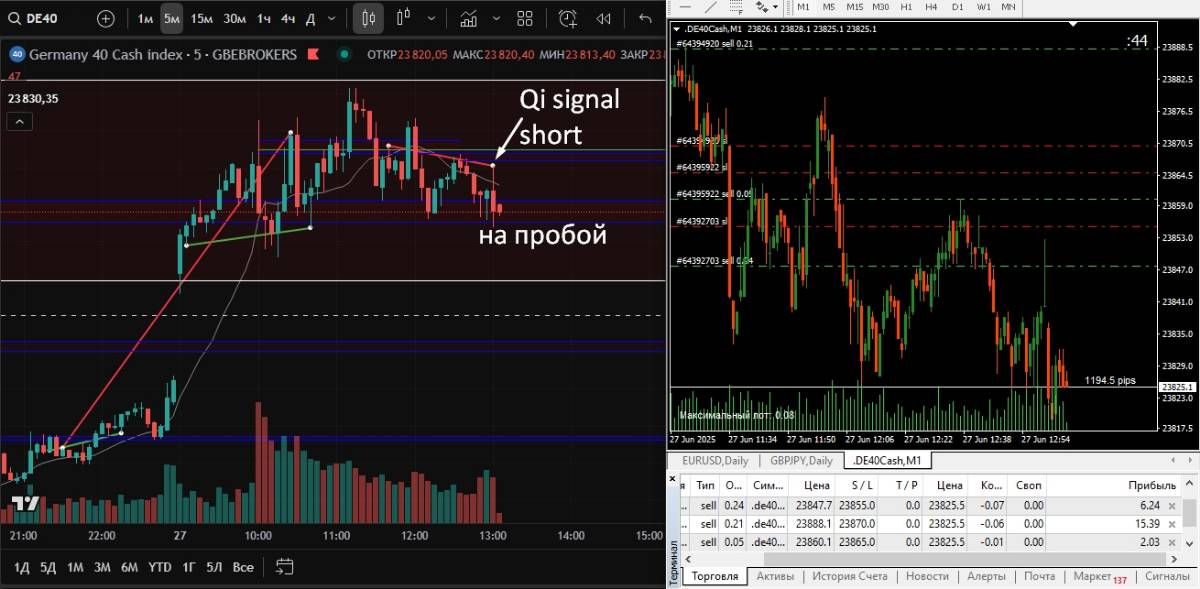1200x589 pixels.
Task: Select the 1Г date range
Action: [x=189, y=567]
